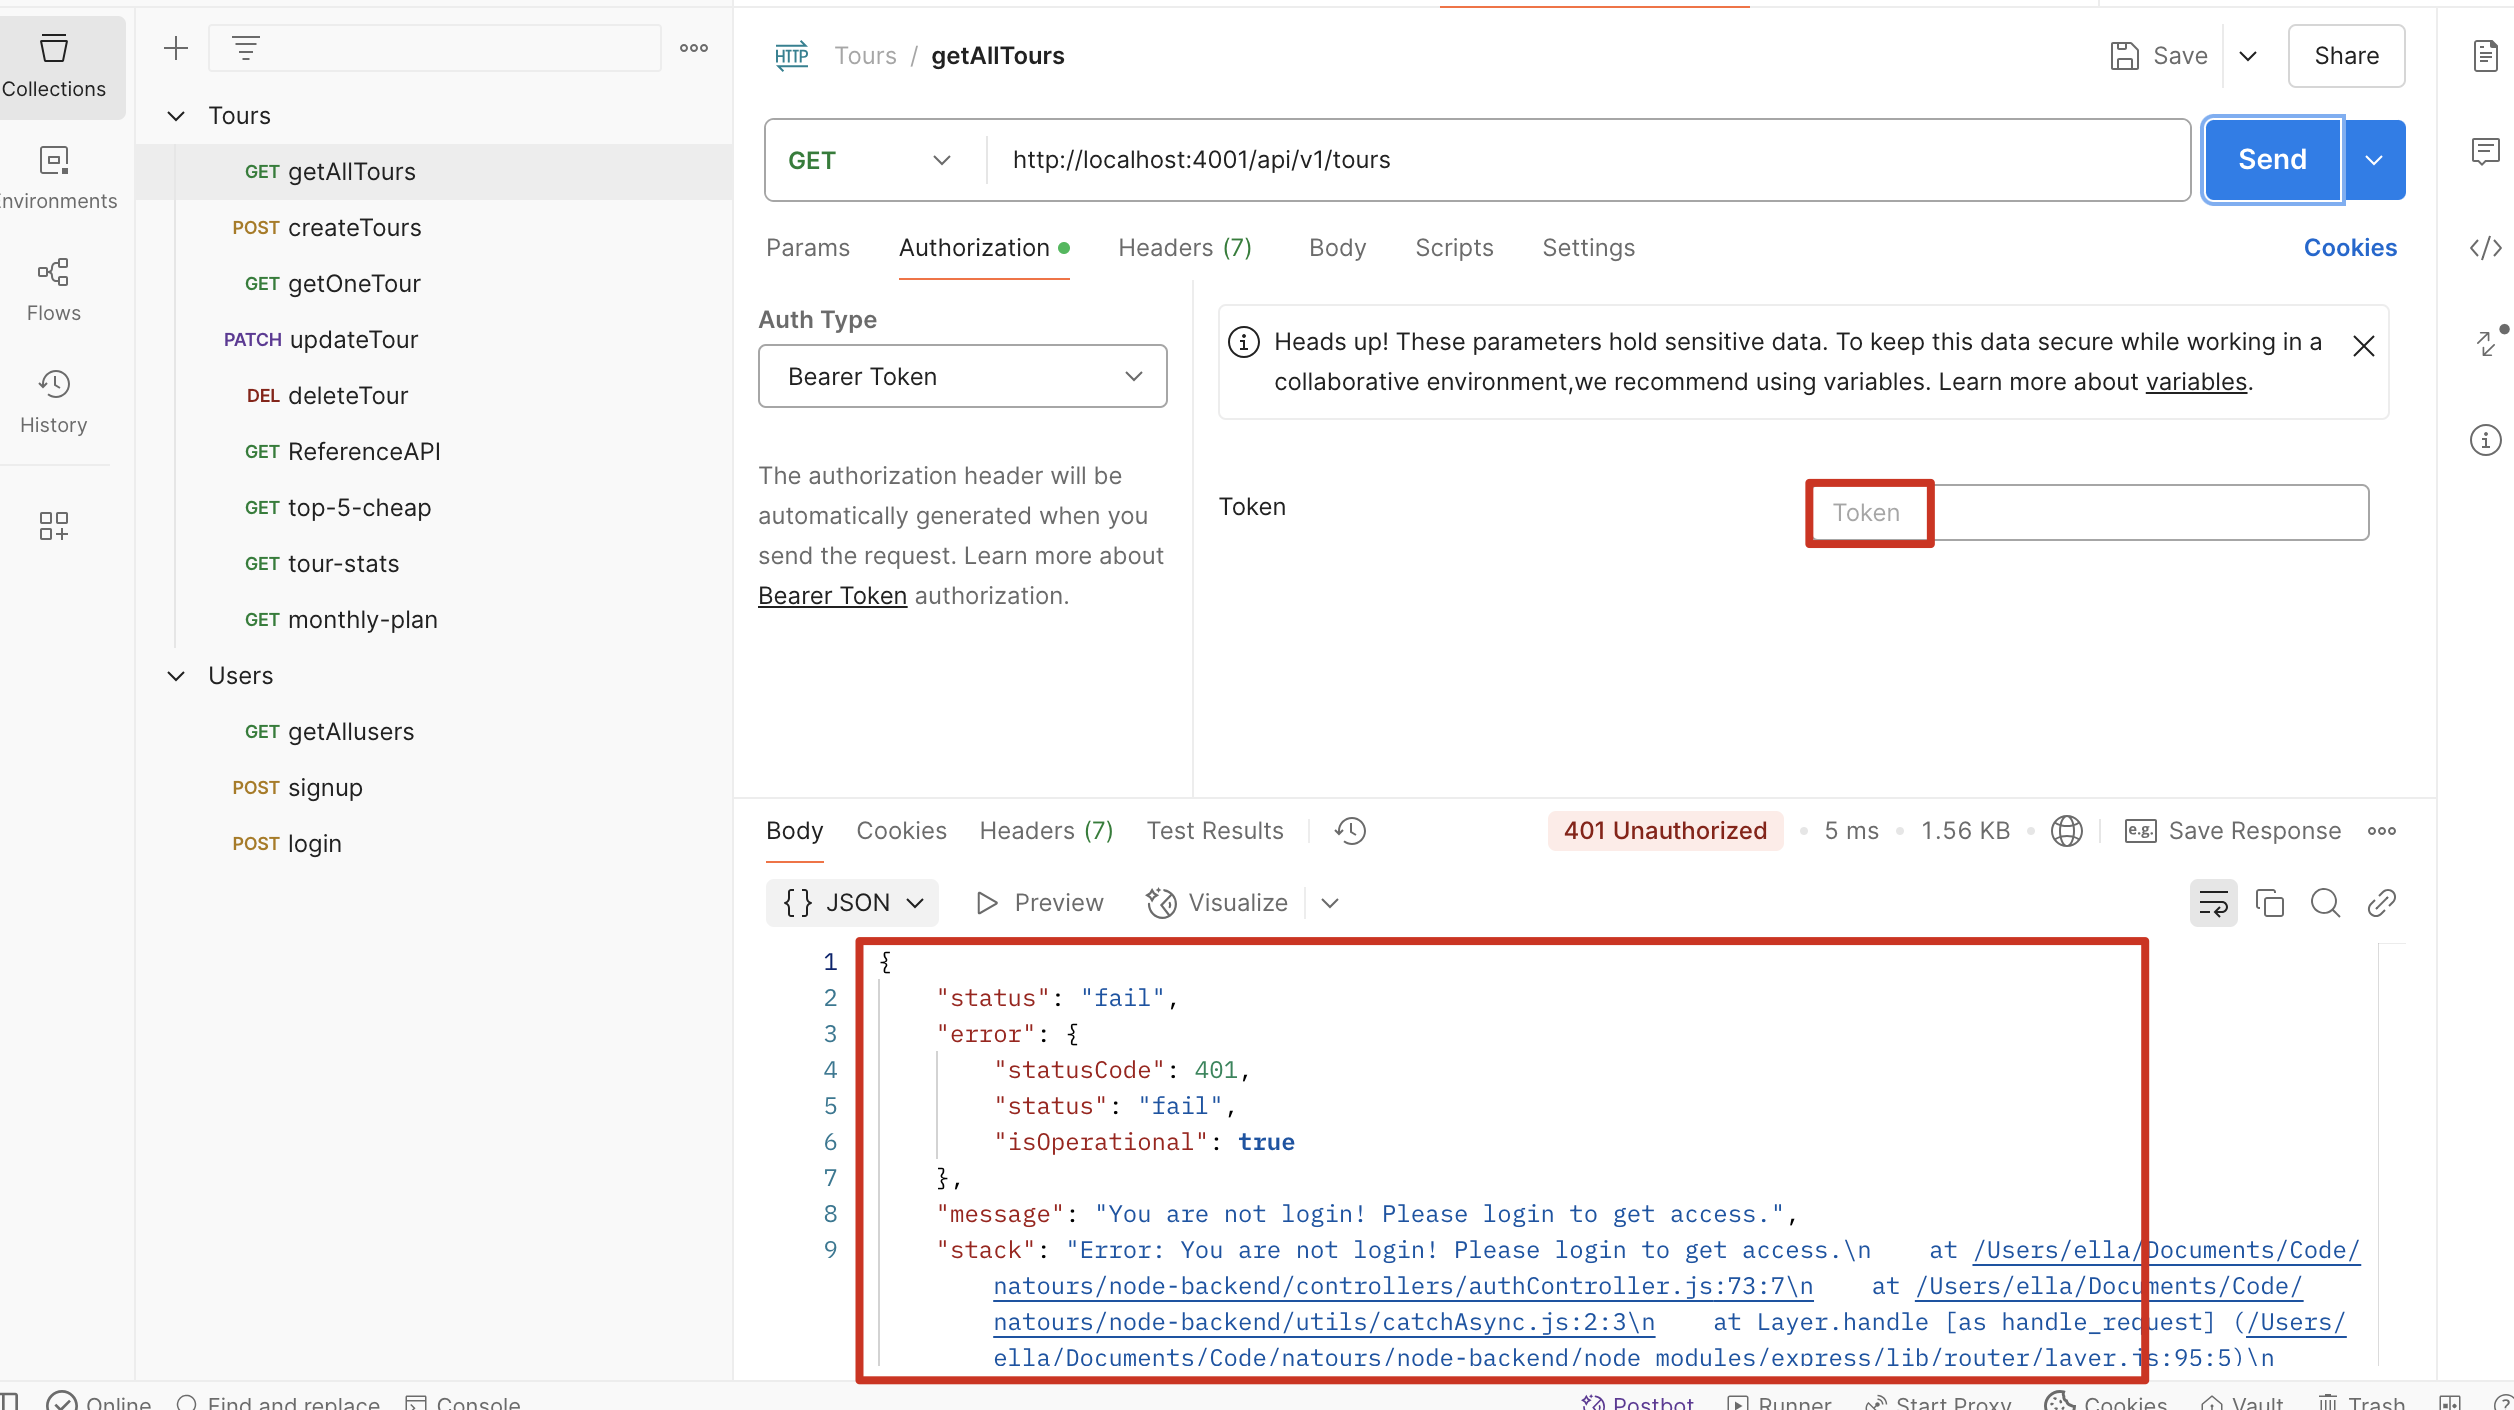Click the response history clock icon
Image resolution: width=2514 pixels, height=1410 pixels.
tap(1350, 831)
